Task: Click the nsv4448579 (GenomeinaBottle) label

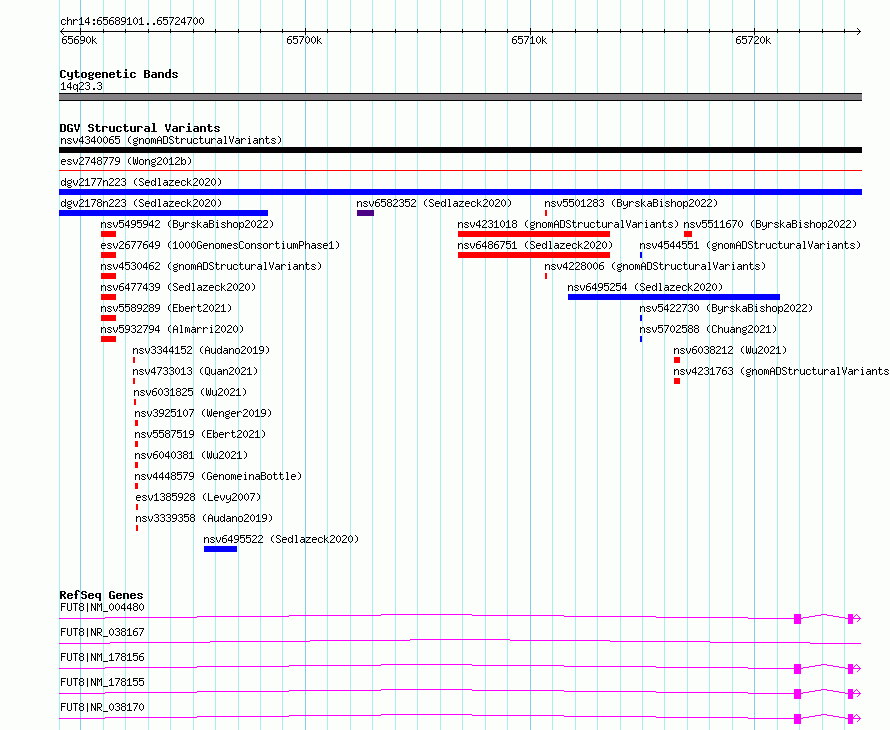Action: pyautogui.click(x=218, y=476)
